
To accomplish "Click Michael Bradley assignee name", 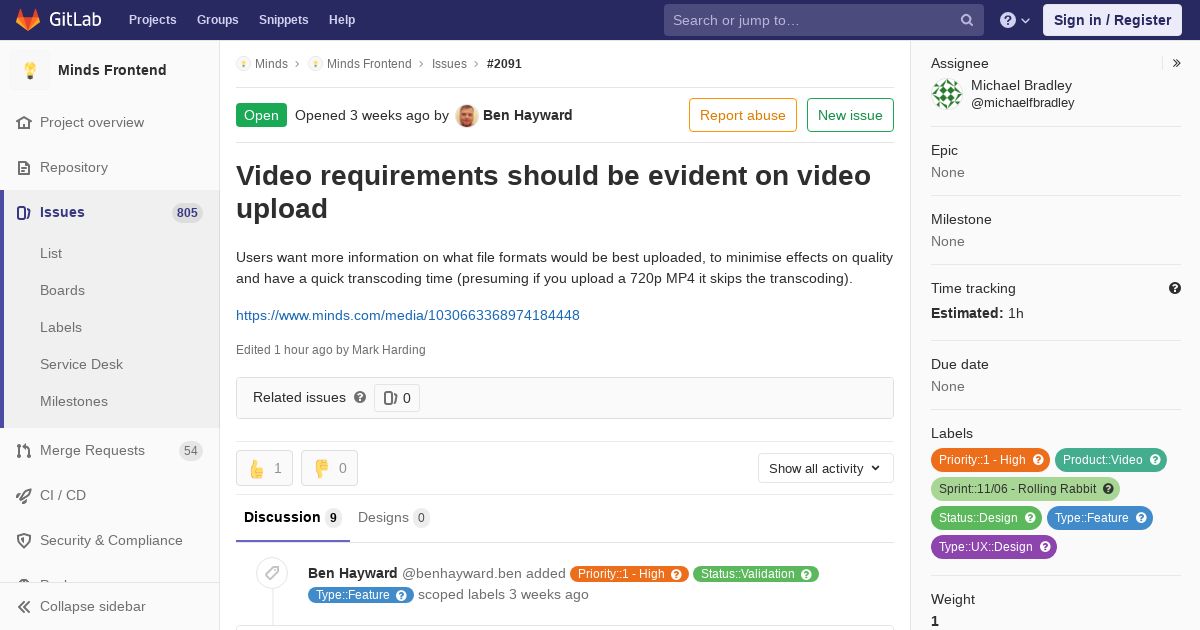I will click(1021, 85).
